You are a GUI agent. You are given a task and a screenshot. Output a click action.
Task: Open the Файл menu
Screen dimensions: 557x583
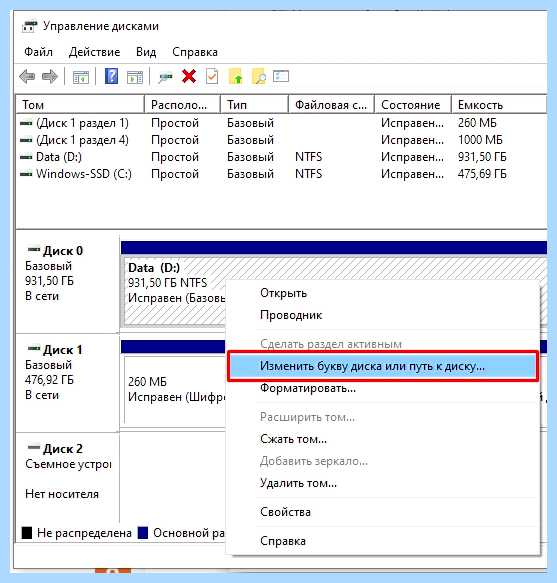[38, 52]
